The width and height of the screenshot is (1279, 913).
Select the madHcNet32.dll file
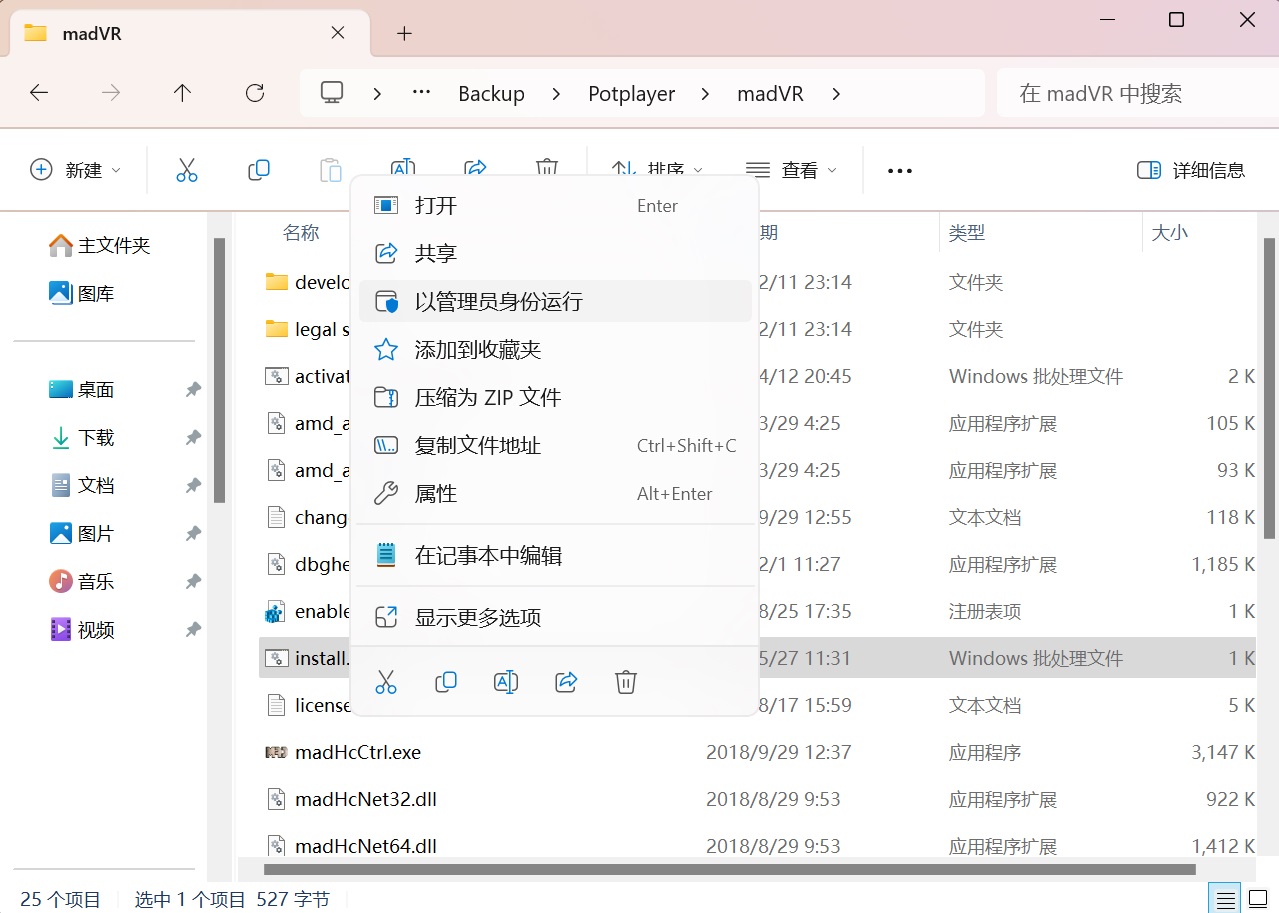[366, 799]
